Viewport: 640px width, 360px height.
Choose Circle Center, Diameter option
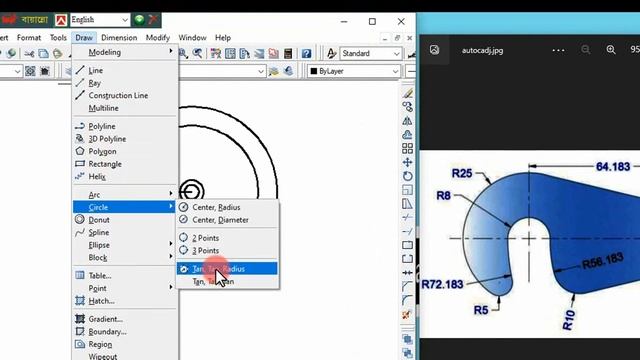[x=228, y=220]
